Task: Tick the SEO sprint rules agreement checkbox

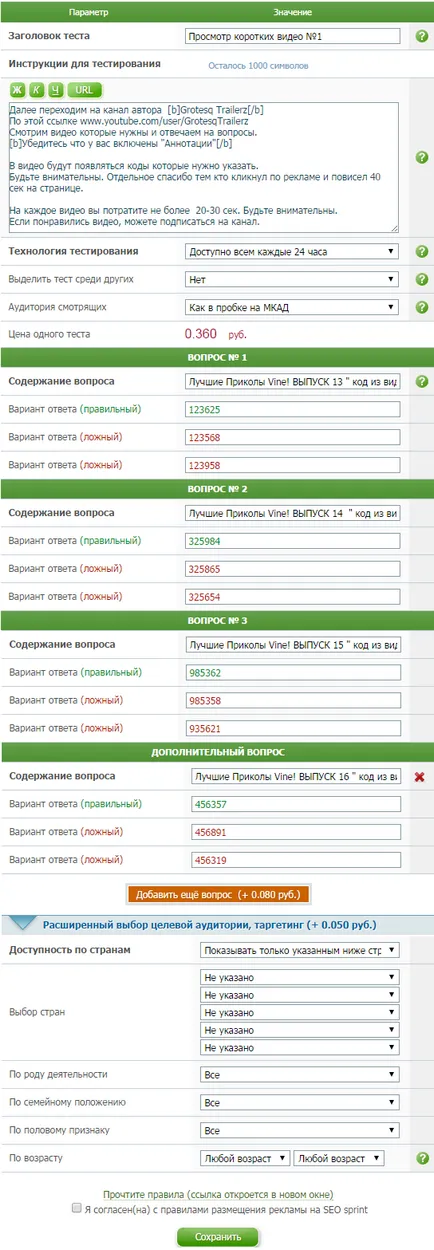Action: click(77, 1208)
